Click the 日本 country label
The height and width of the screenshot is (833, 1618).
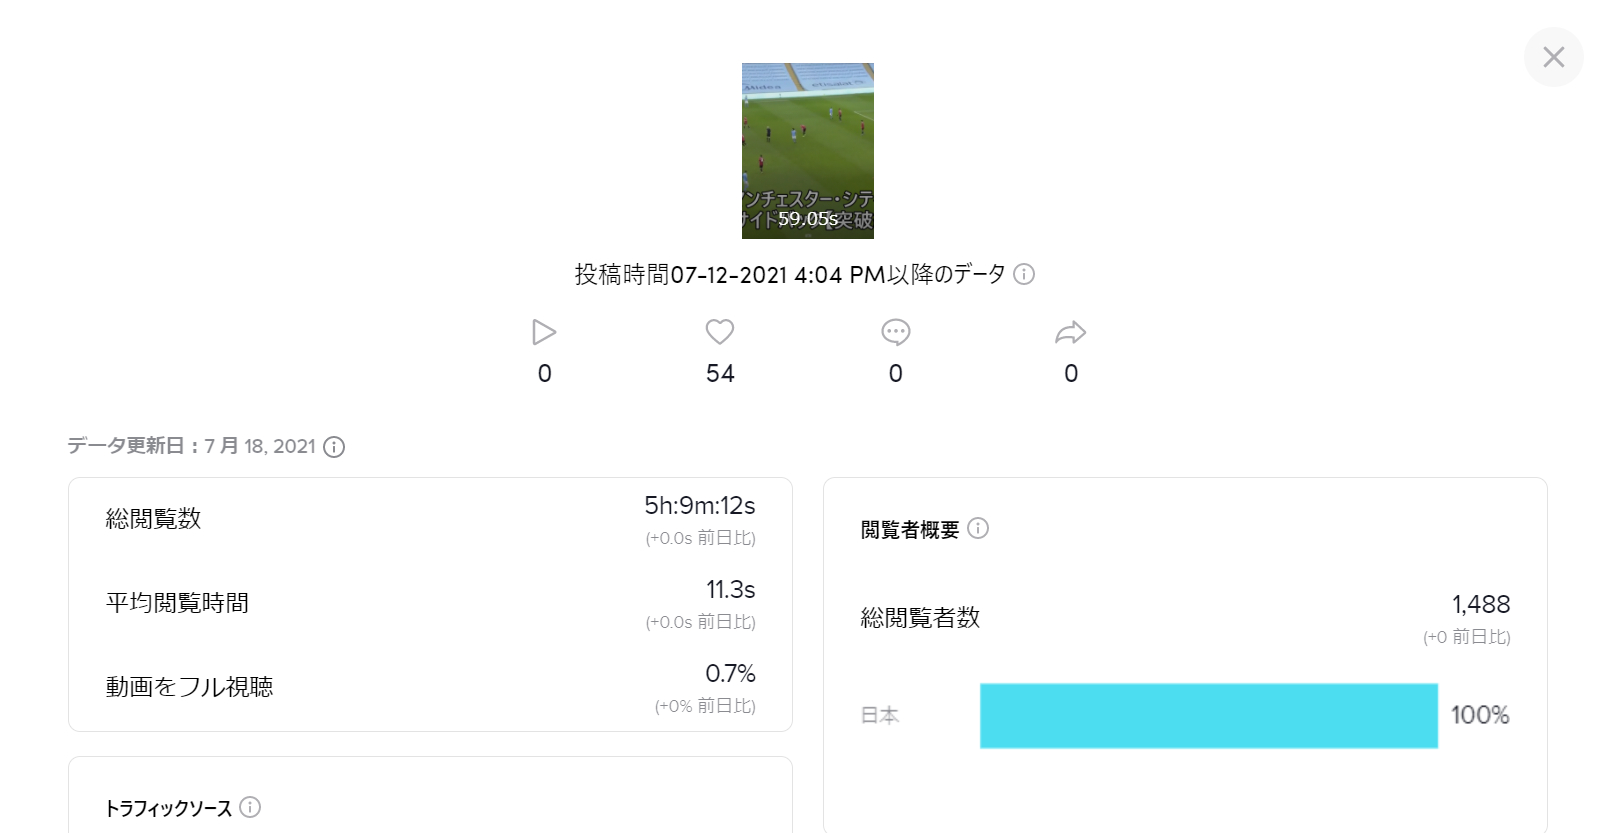880,715
